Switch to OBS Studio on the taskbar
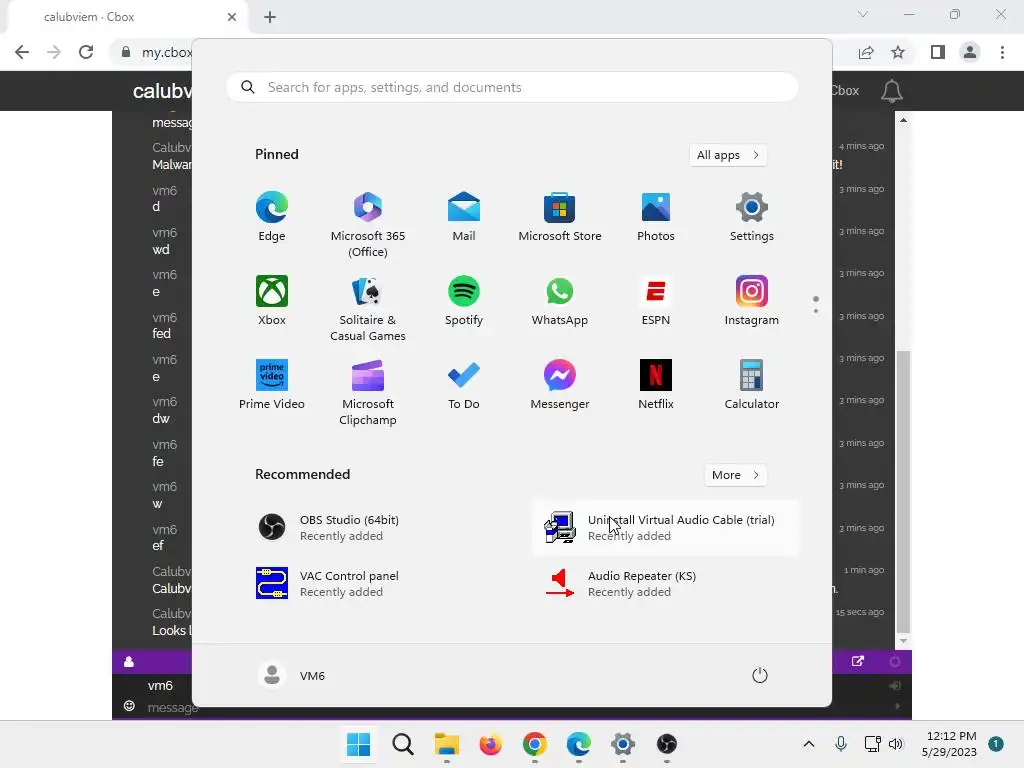Screen dimensions: 1024x768 [667, 744]
